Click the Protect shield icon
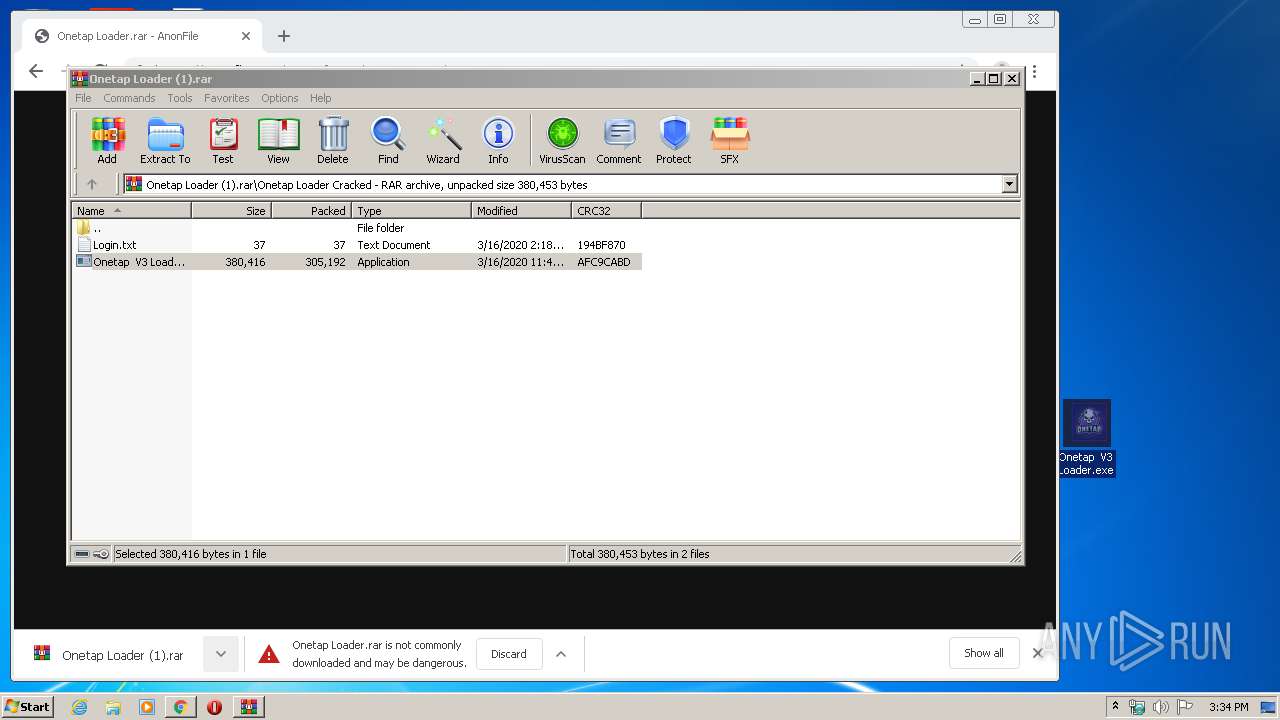Screen dimensions: 1280x720 [674, 140]
